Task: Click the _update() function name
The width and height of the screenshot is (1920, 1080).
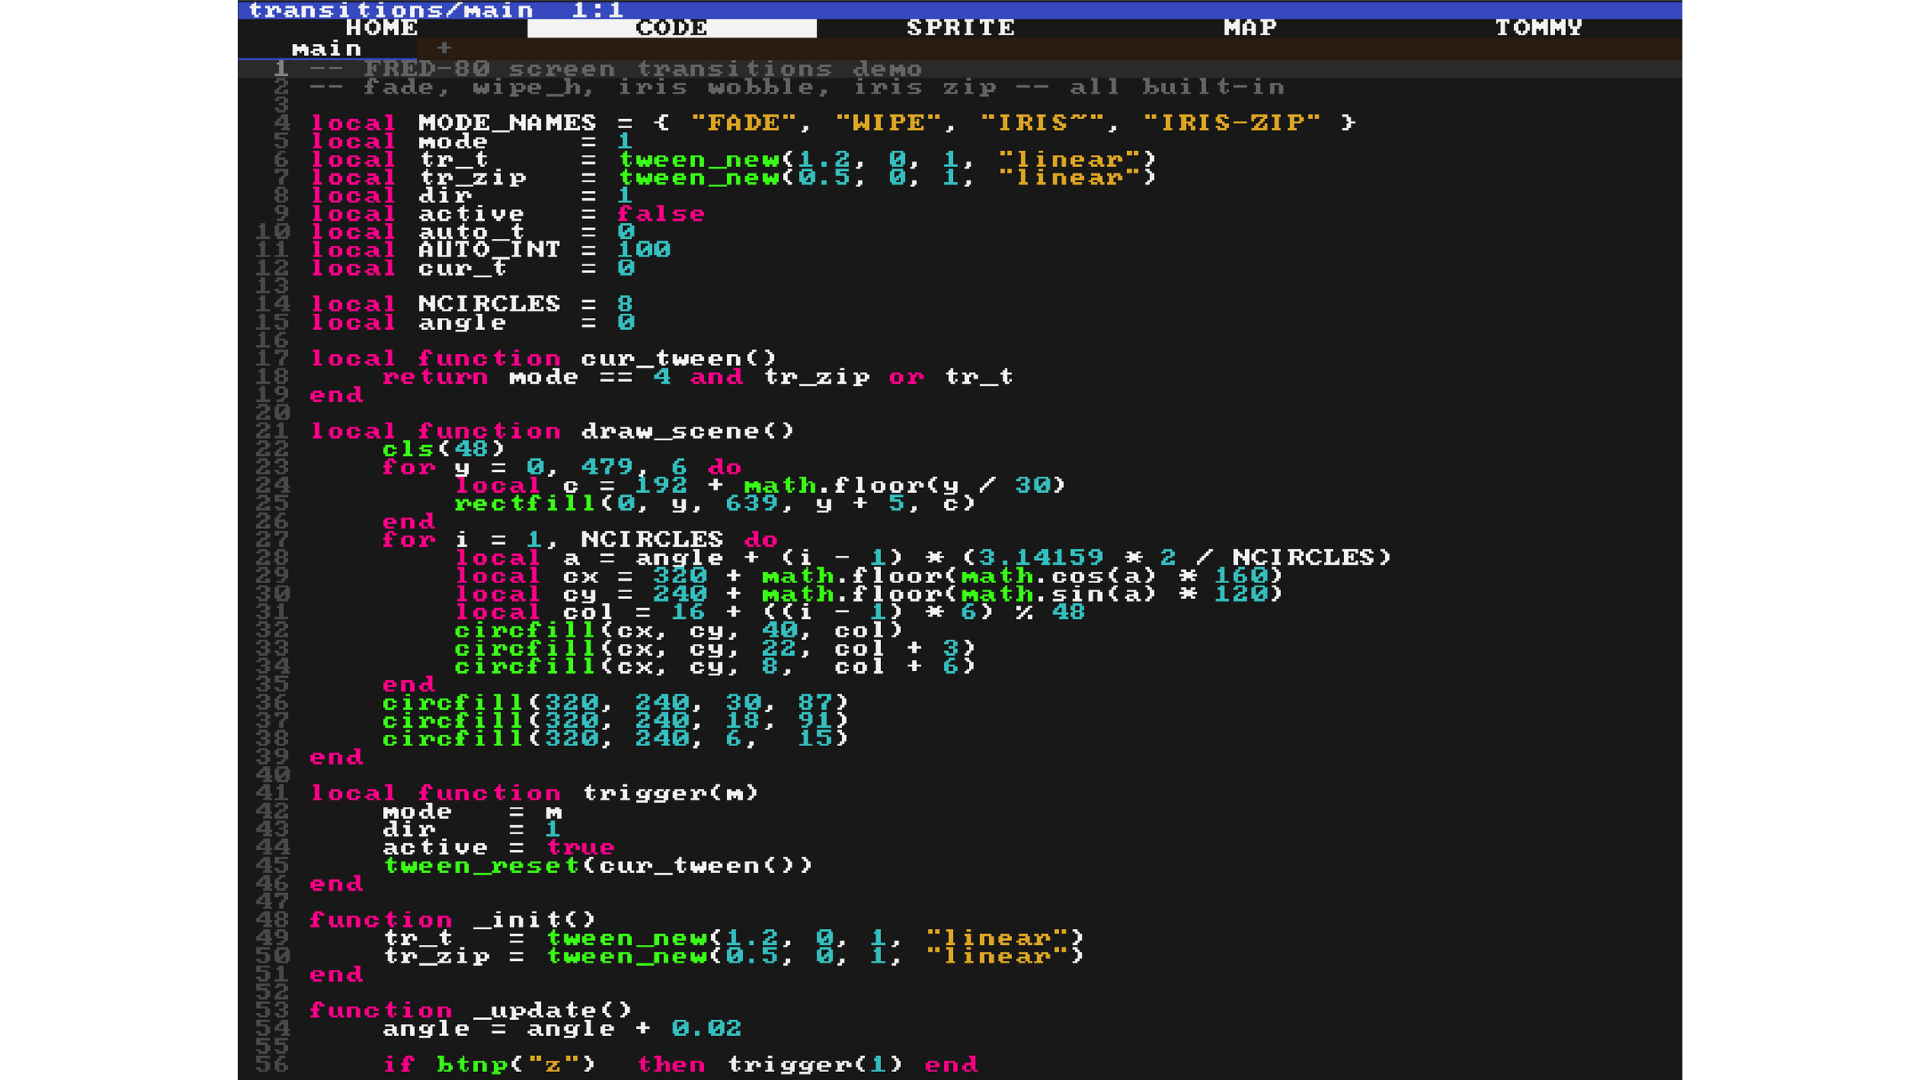Action: click(x=552, y=1010)
